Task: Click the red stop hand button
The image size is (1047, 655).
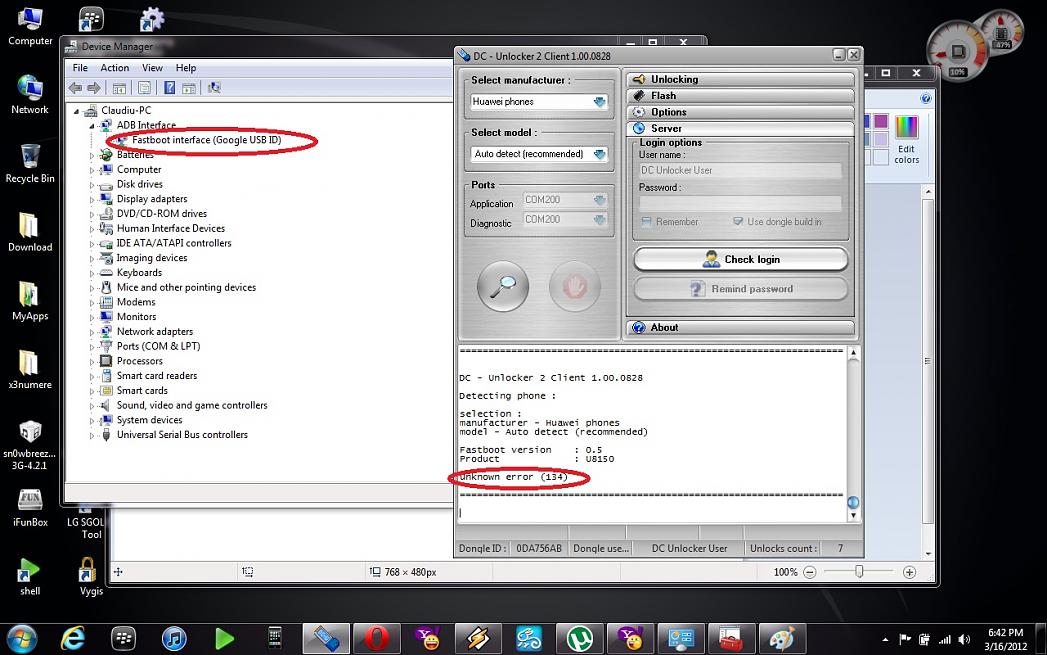Action: [574, 288]
